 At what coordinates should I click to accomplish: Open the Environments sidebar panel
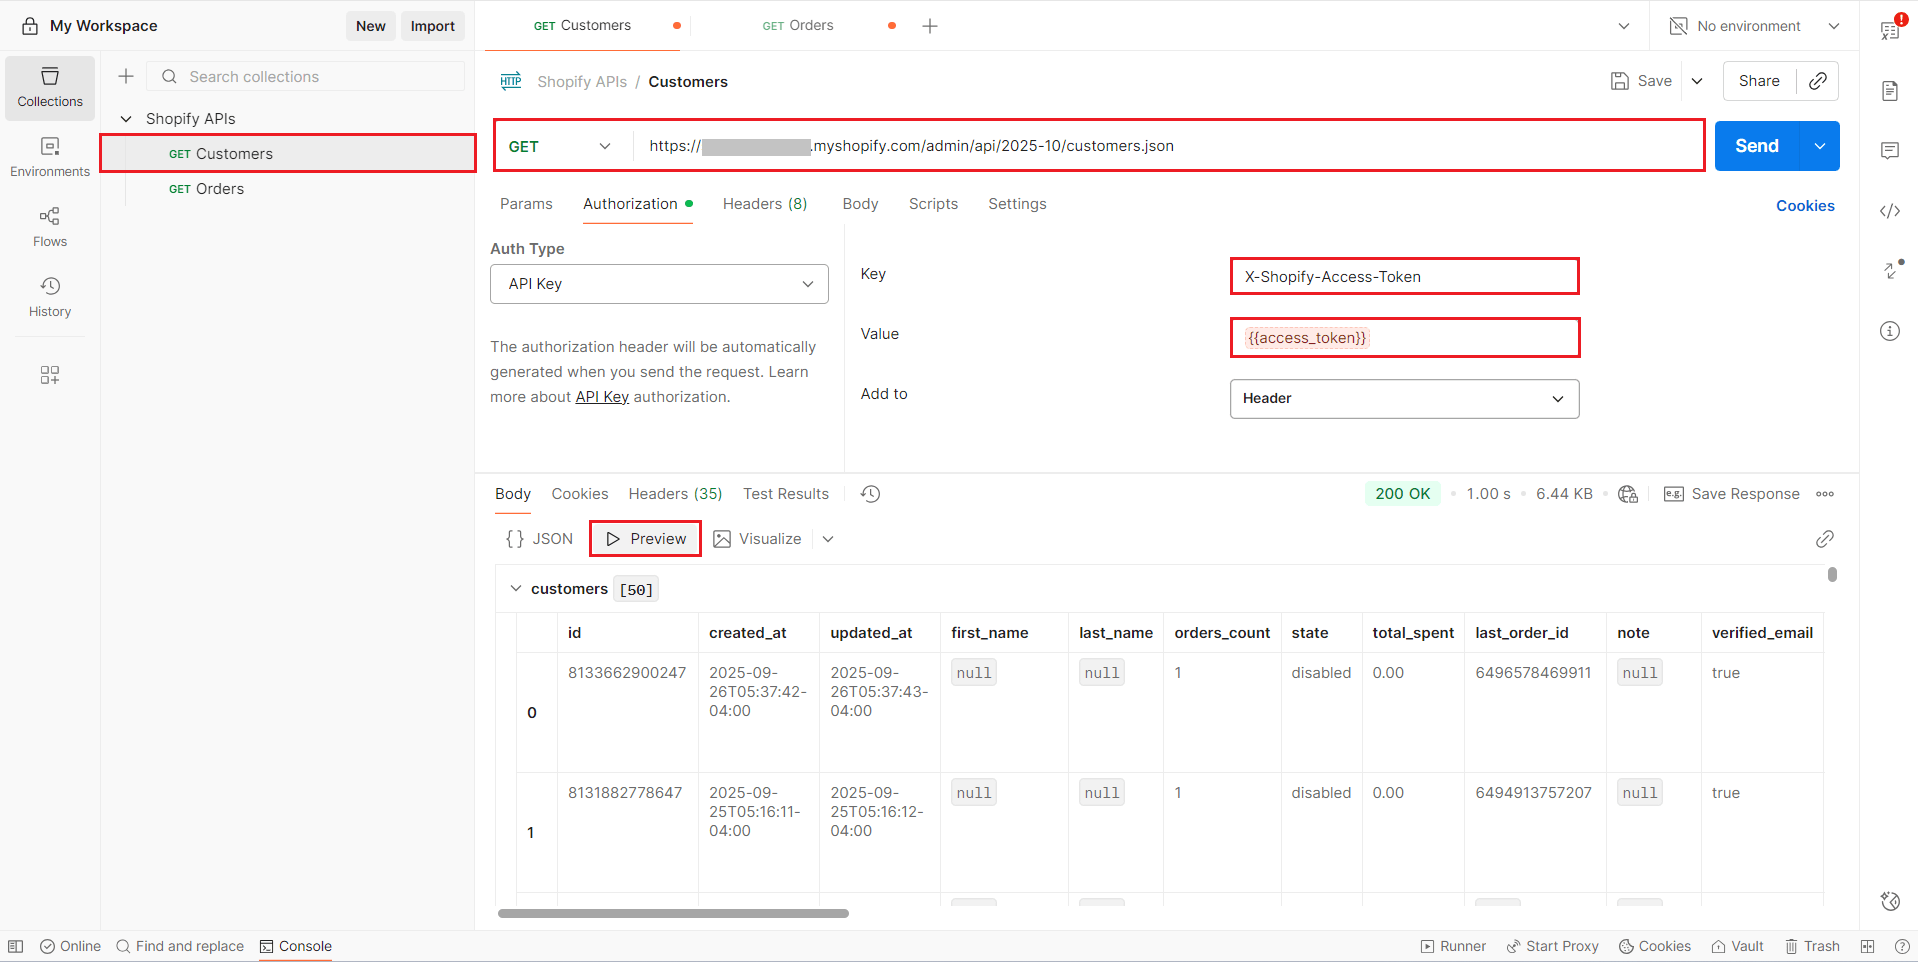click(50, 157)
